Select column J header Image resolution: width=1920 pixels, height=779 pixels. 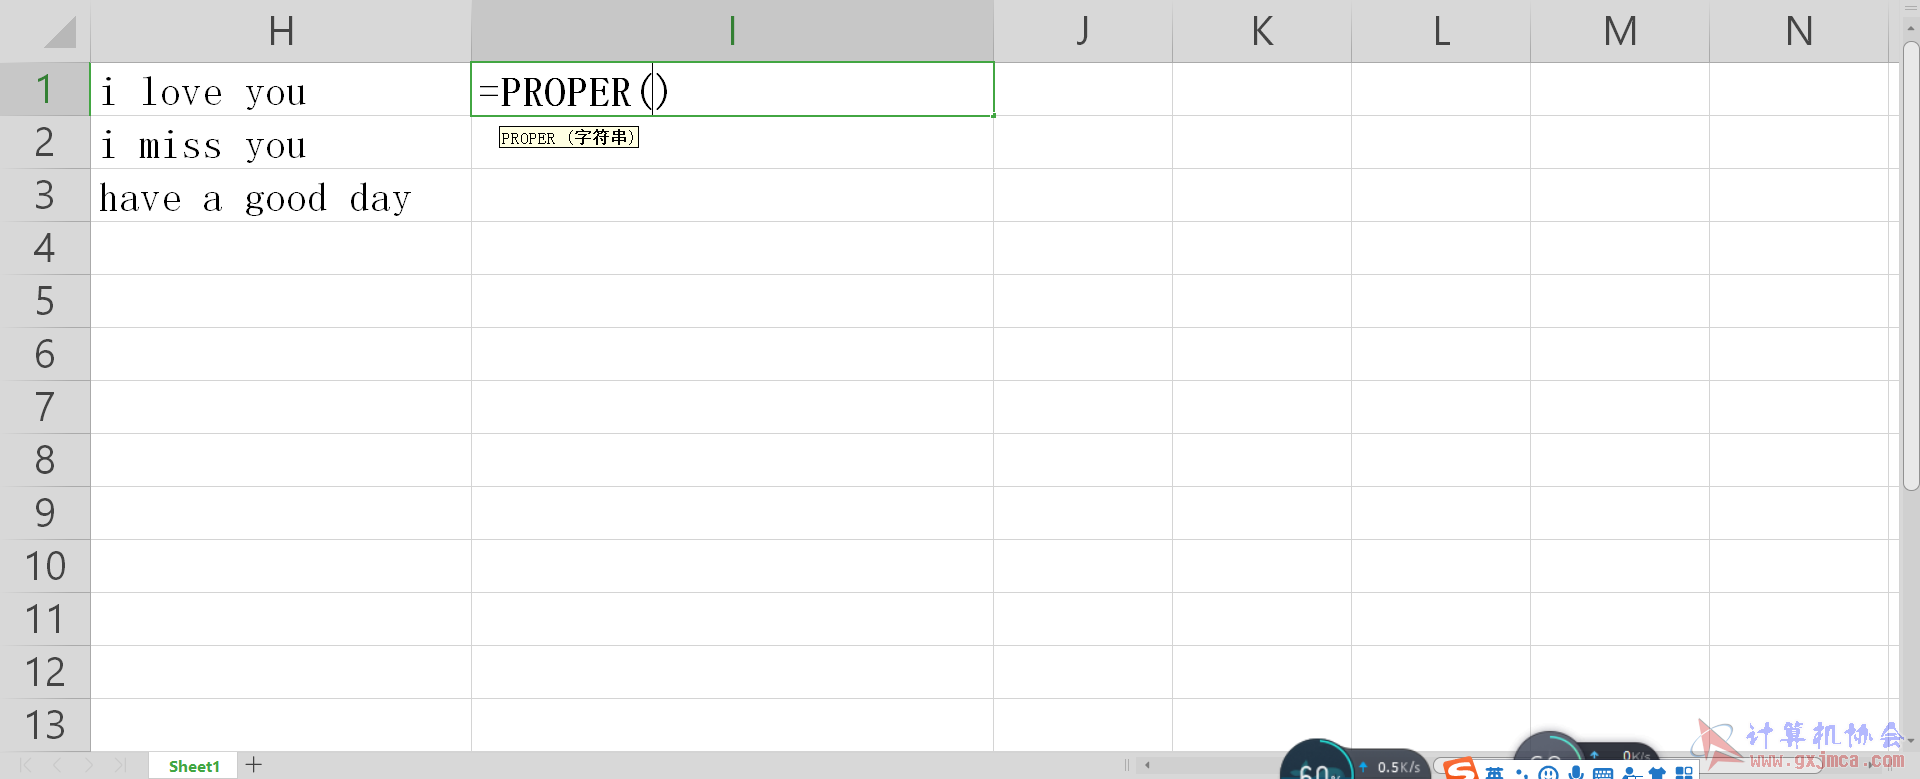(x=1083, y=31)
